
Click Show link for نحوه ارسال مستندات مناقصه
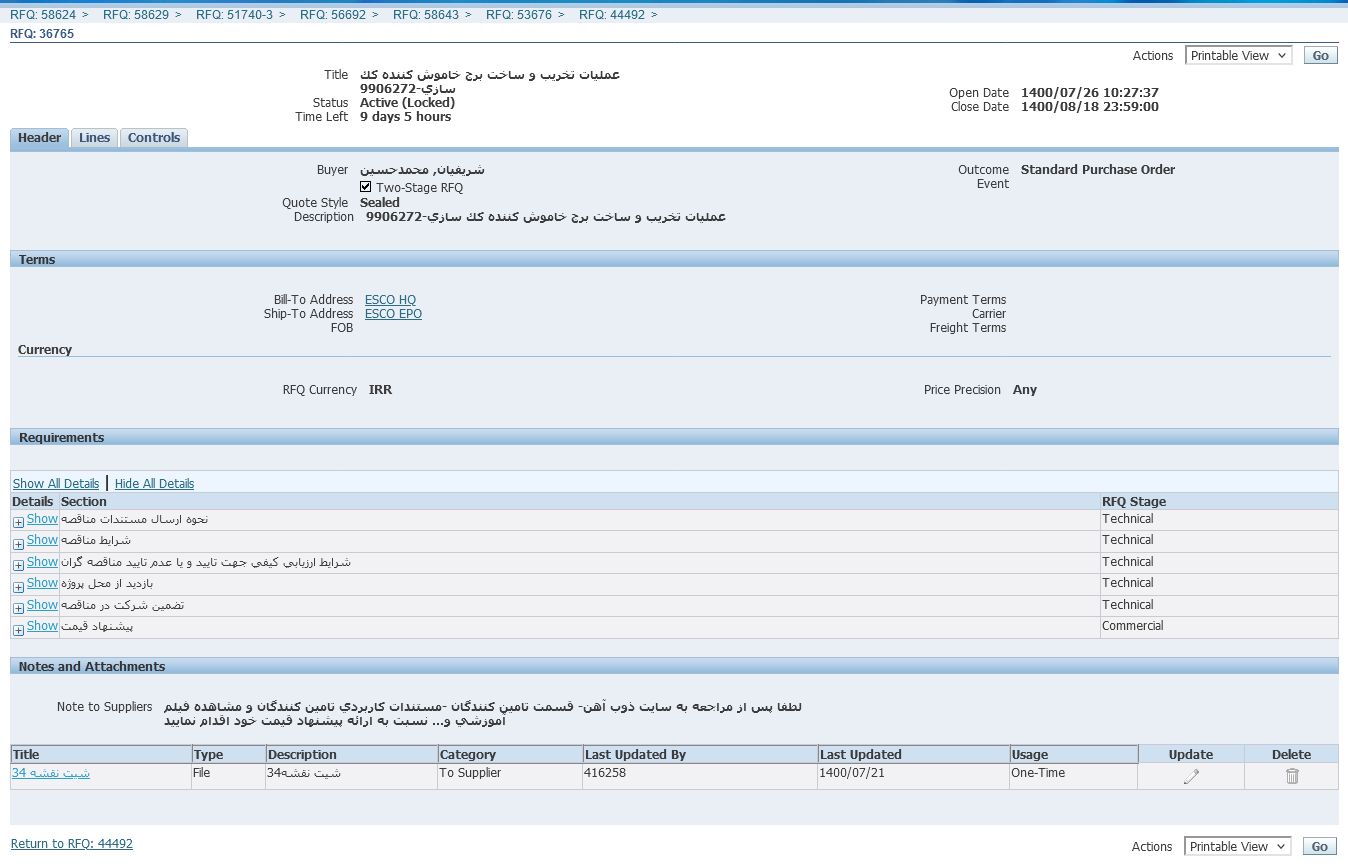tap(42, 519)
